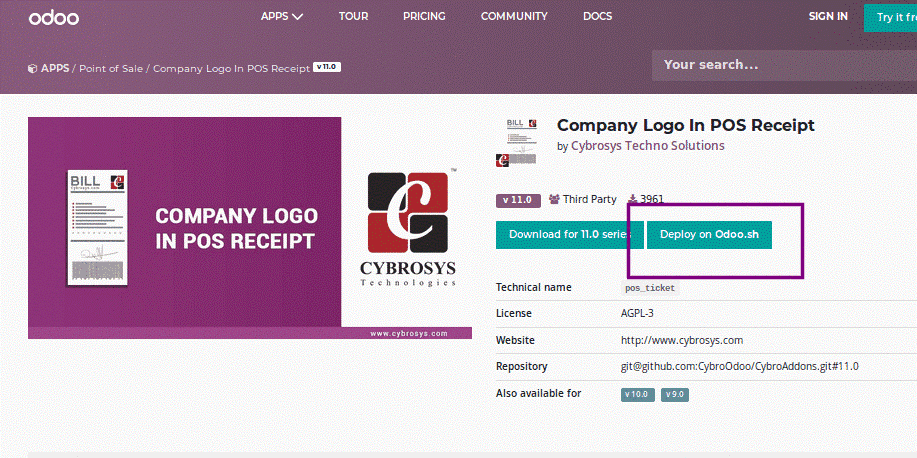Open the Point of Sale breadcrumb
Screen dimensions: 917x458
pos(111,68)
